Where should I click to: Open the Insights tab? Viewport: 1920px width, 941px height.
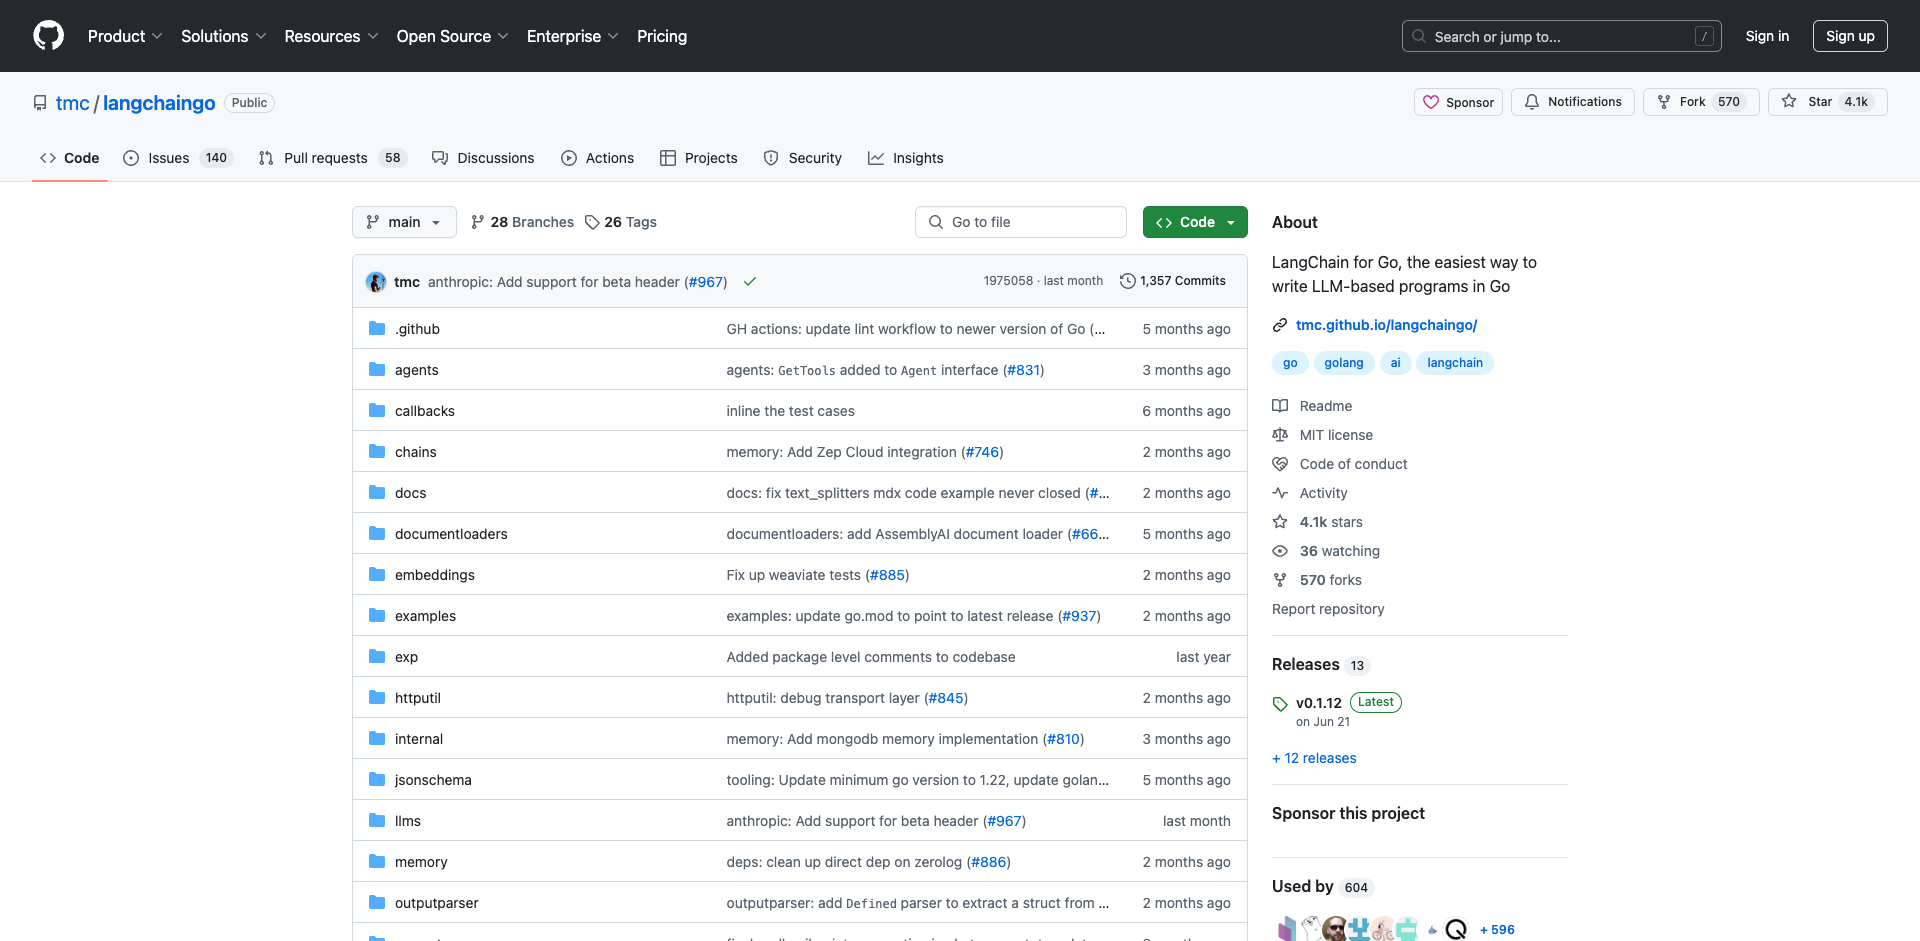(906, 158)
